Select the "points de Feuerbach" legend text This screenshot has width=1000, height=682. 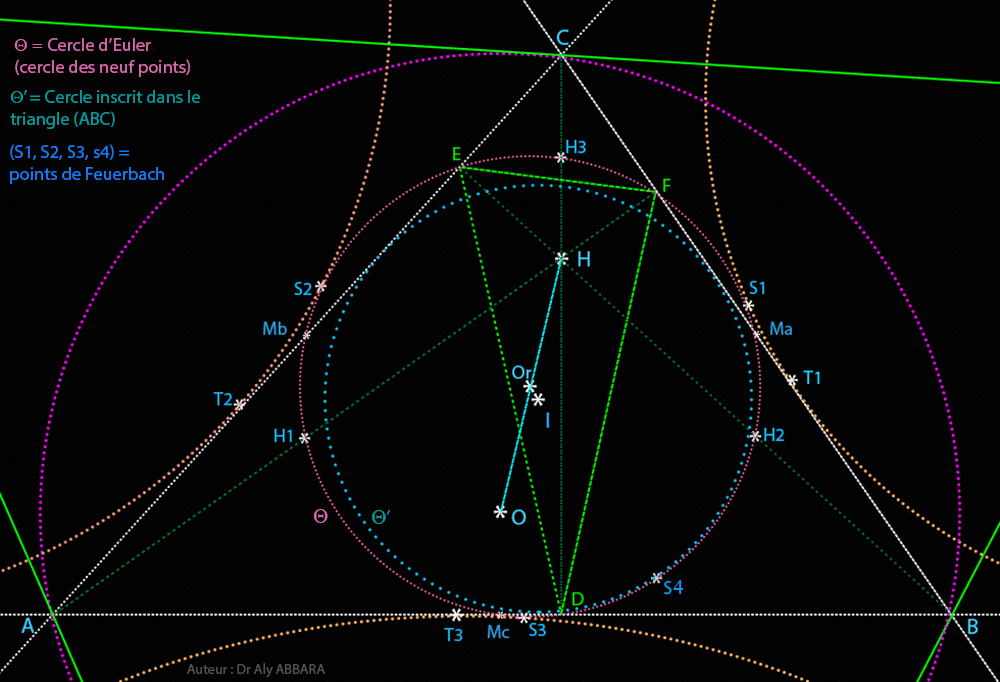click(87, 174)
